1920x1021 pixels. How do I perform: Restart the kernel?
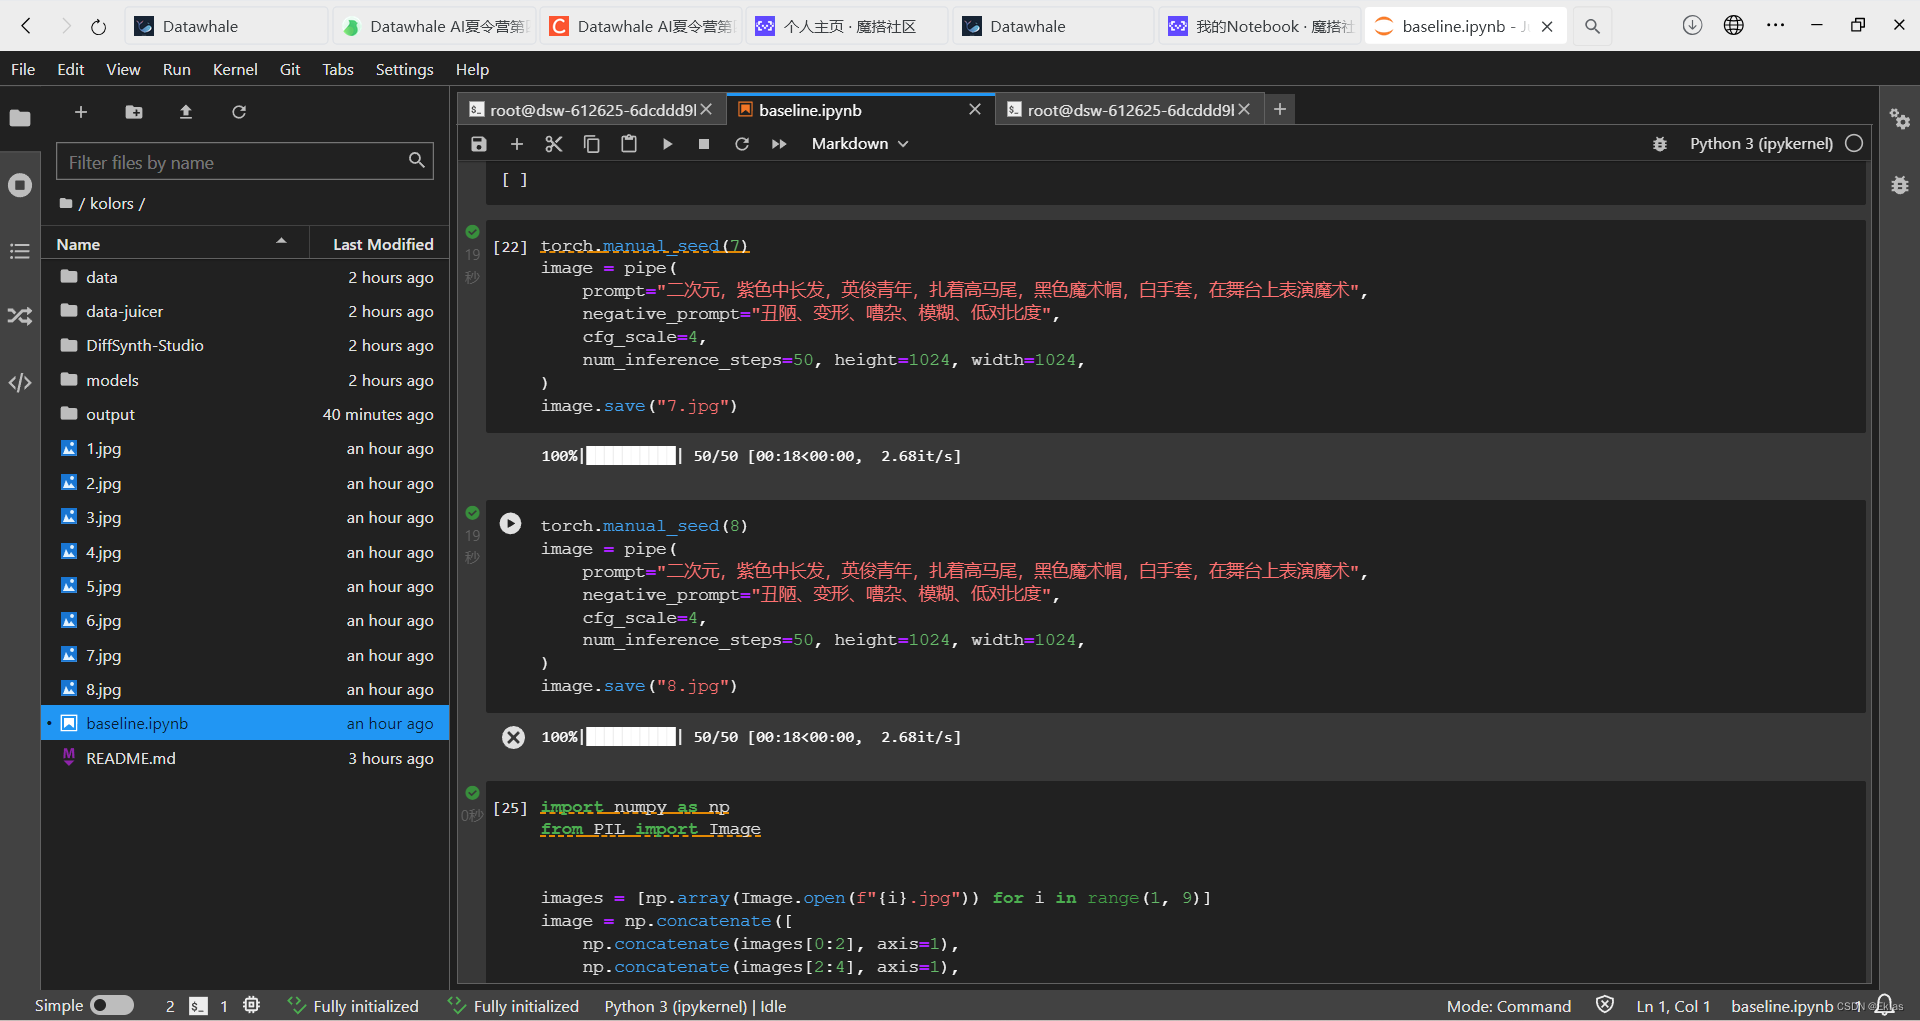[742, 144]
